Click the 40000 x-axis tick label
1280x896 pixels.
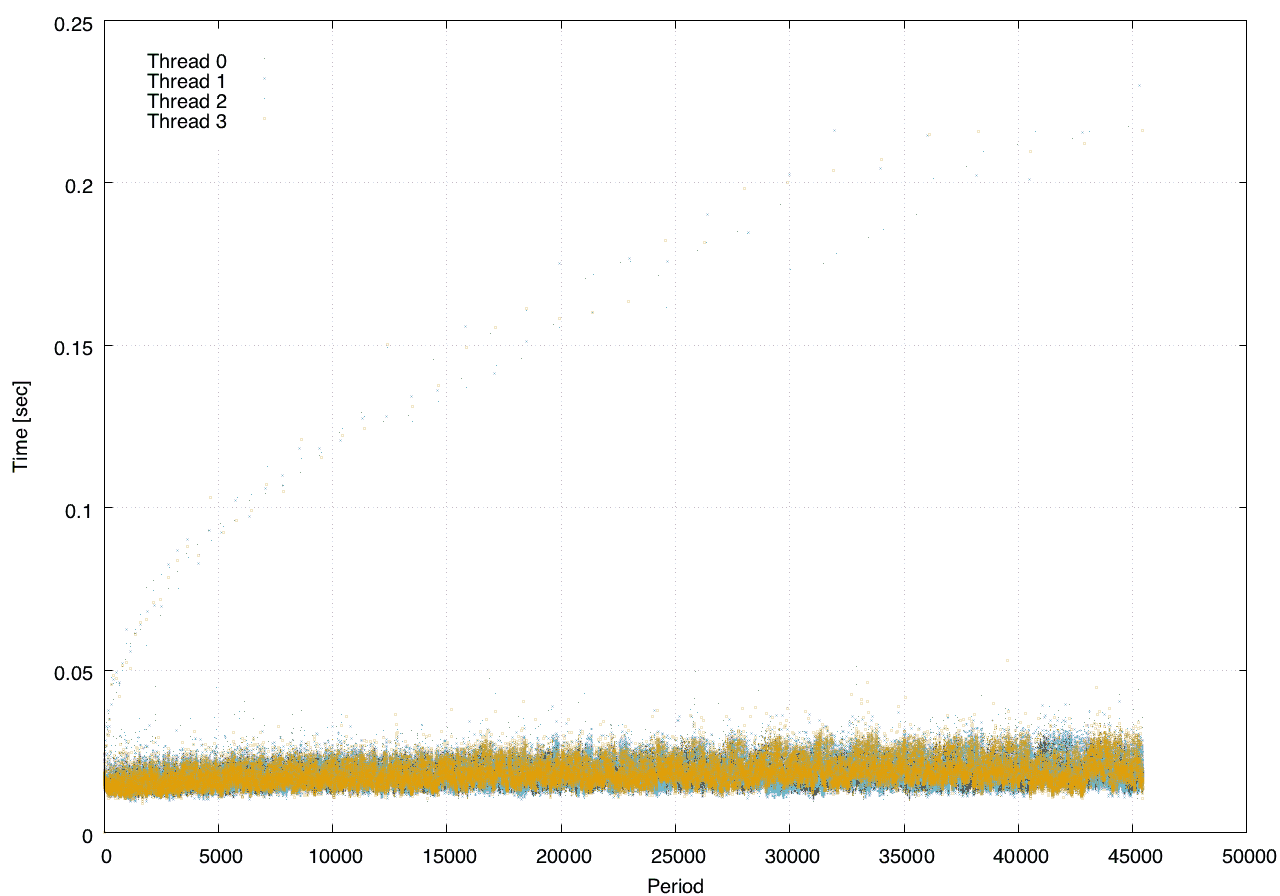click(1018, 856)
